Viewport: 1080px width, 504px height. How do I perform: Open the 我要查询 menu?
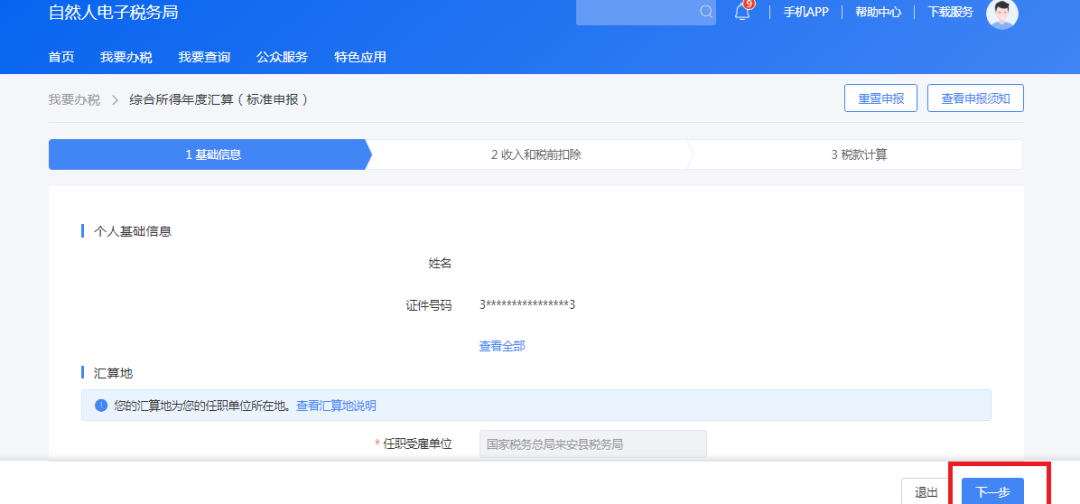coord(204,57)
